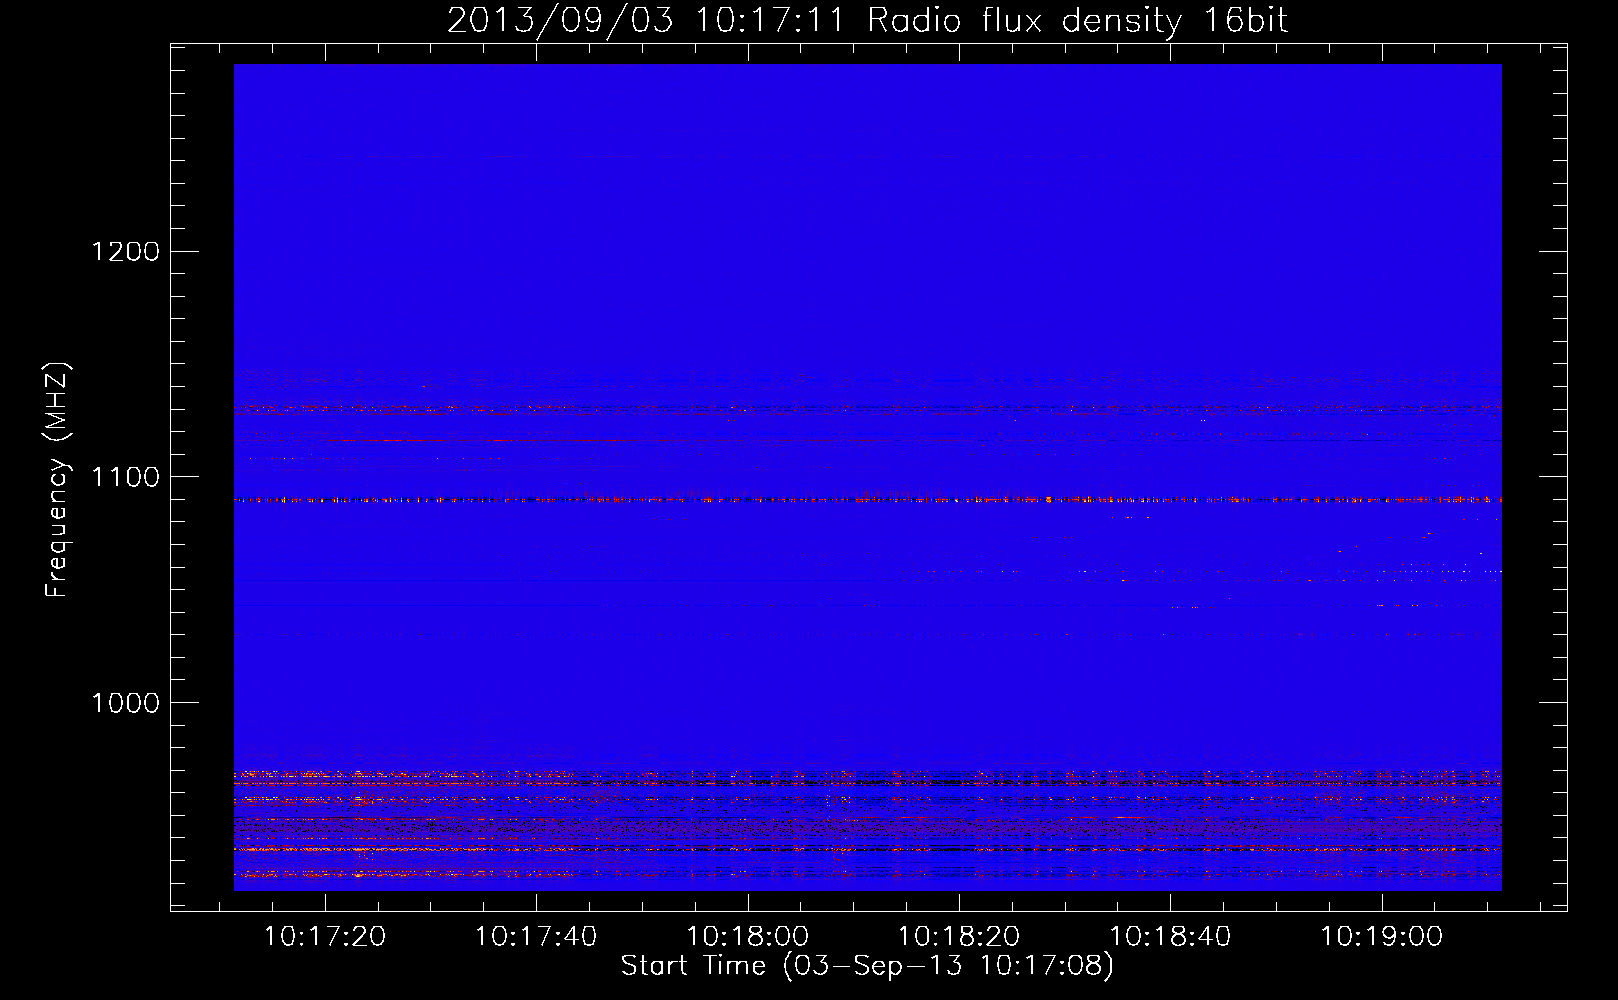
Task: Click the 'Frequency (MHZ)' y-axis label
Action: coord(57,480)
